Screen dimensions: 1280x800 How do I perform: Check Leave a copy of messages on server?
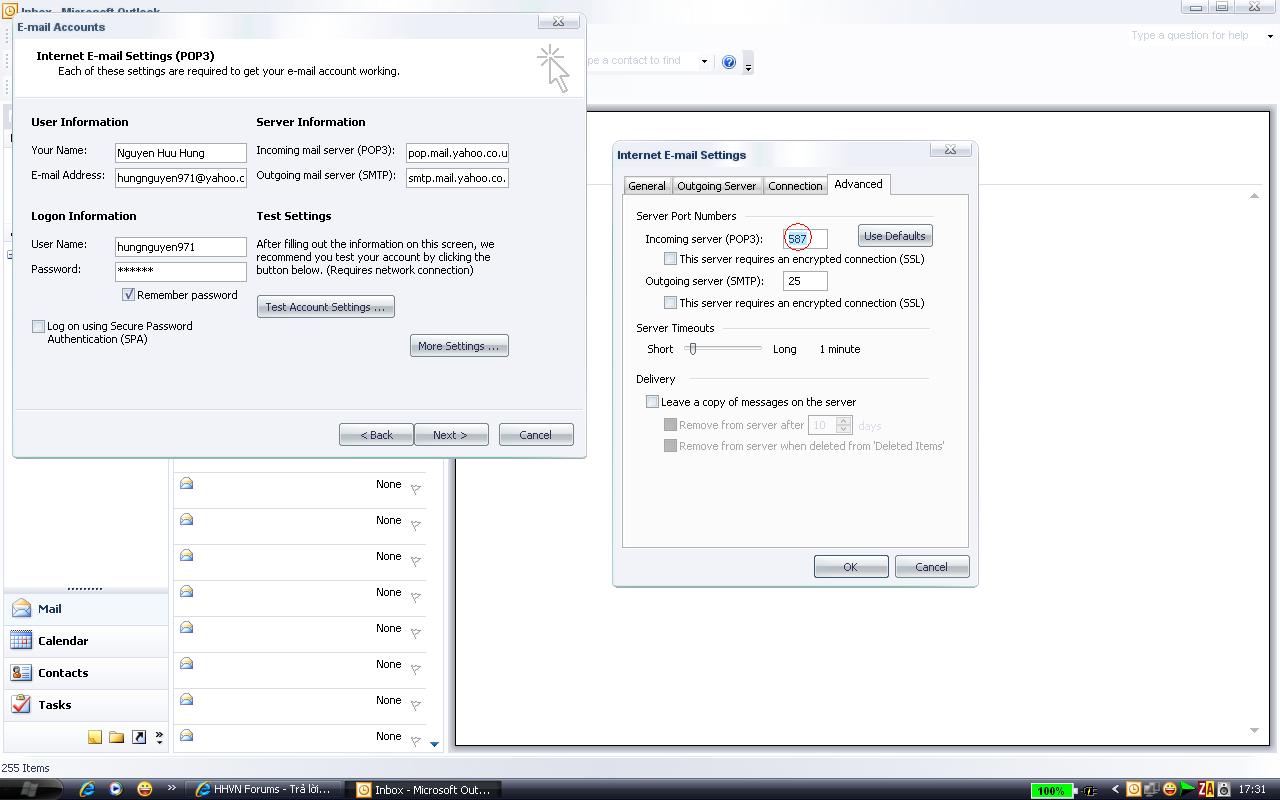pyautogui.click(x=653, y=402)
